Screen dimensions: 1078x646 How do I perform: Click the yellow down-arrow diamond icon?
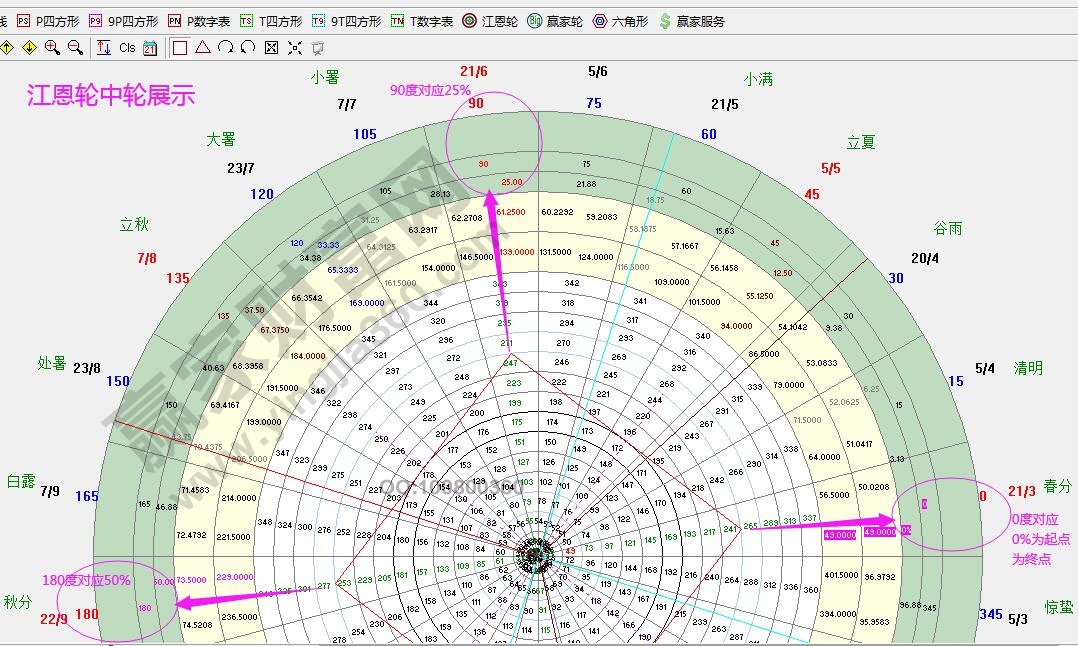(x=29, y=47)
